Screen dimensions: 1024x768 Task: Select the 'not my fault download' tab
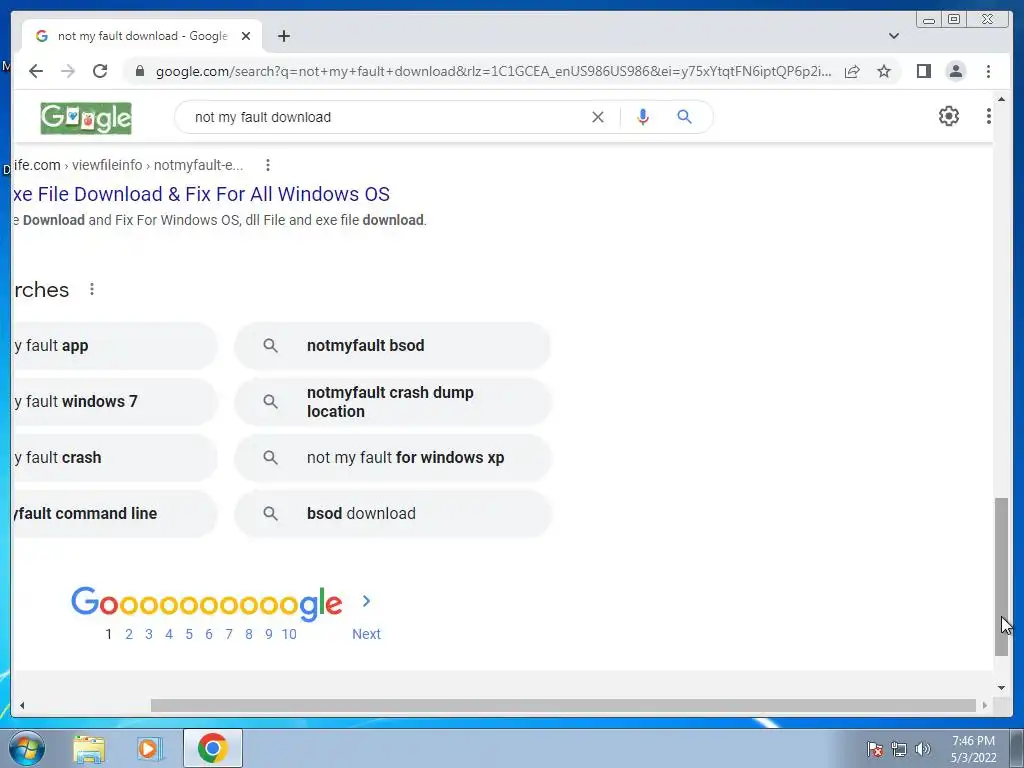click(142, 36)
